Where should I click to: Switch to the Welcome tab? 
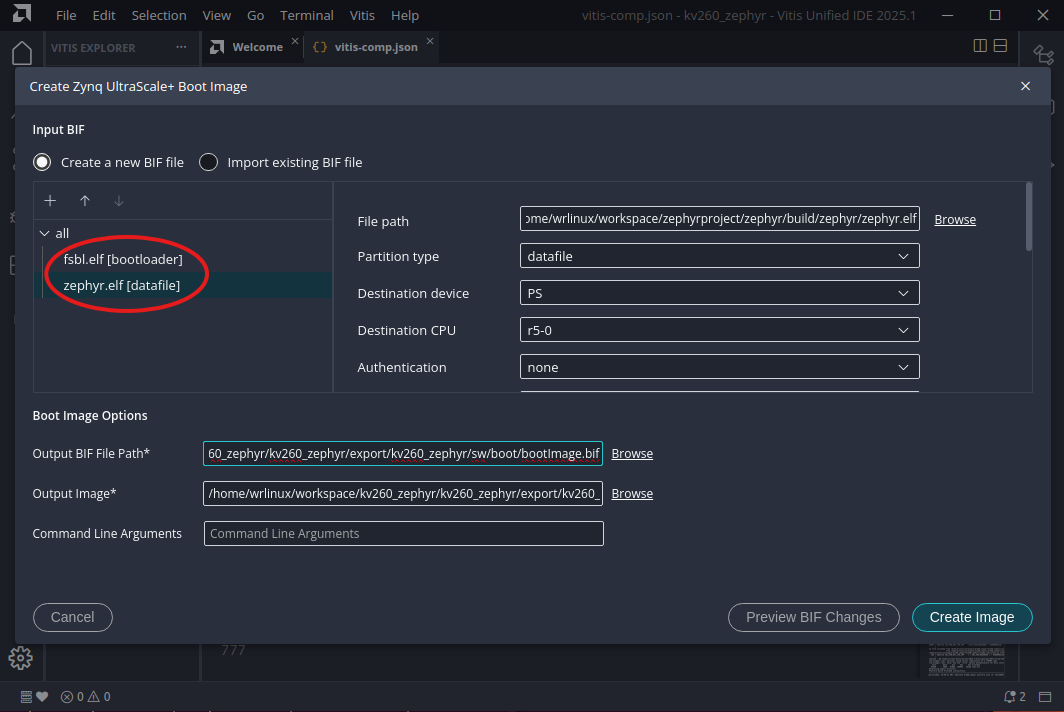tap(257, 47)
